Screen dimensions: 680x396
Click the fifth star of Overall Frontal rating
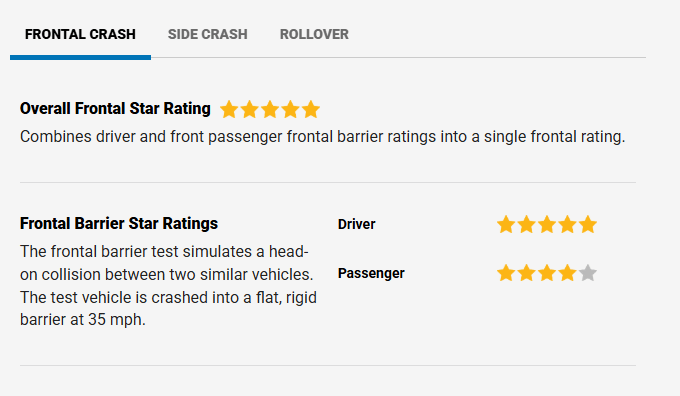pos(311,109)
